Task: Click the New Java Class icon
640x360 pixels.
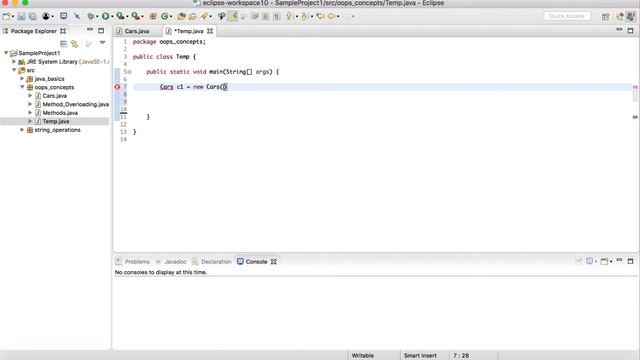Action: [164, 16]
